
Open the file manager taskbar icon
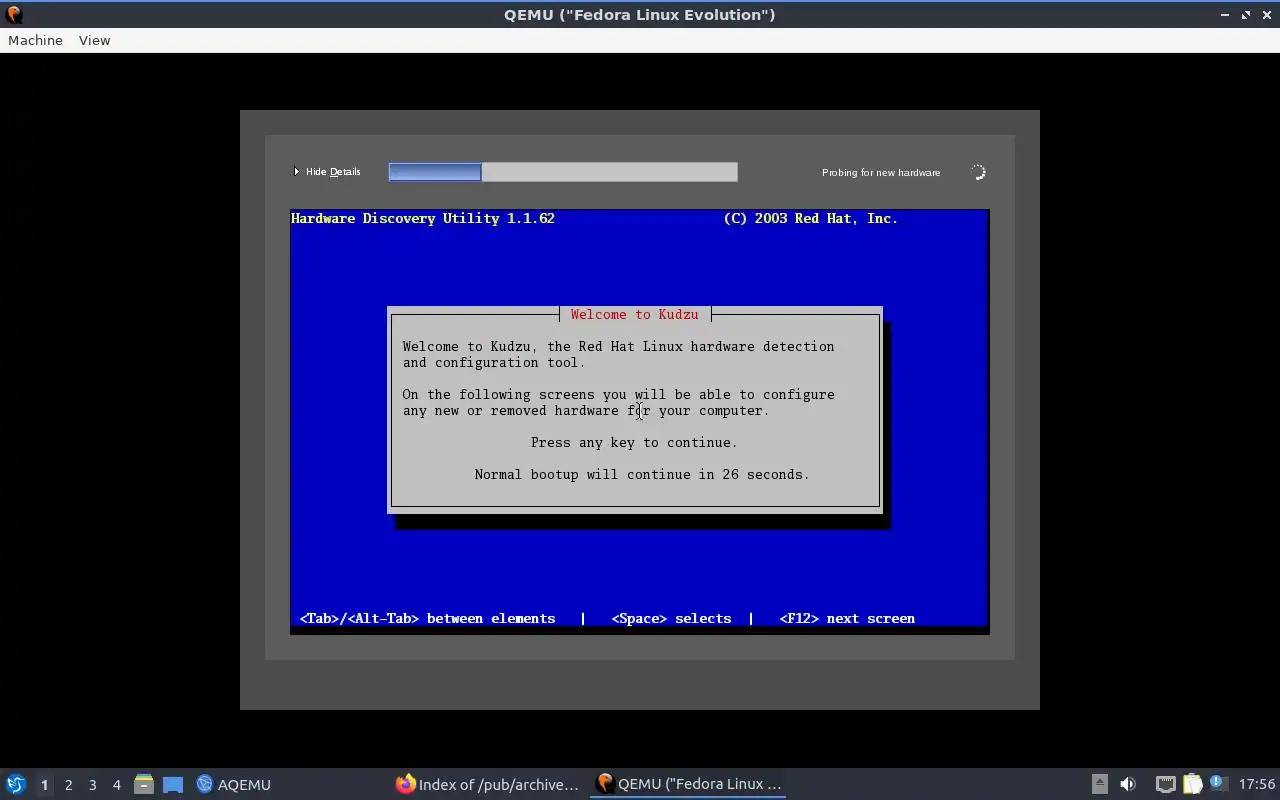(144, 784)
